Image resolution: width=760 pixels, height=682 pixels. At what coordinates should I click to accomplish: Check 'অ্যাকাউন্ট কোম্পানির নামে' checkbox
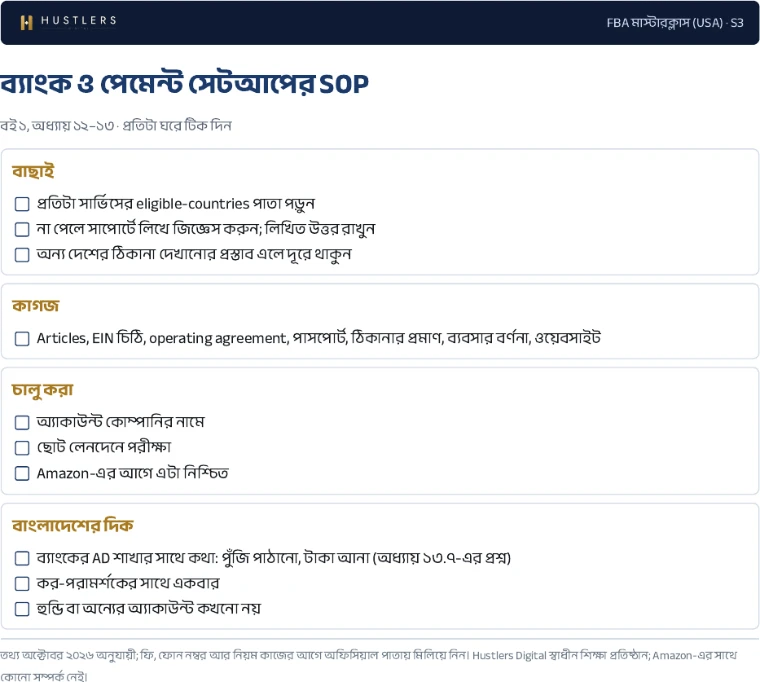[x=22, y=422]
